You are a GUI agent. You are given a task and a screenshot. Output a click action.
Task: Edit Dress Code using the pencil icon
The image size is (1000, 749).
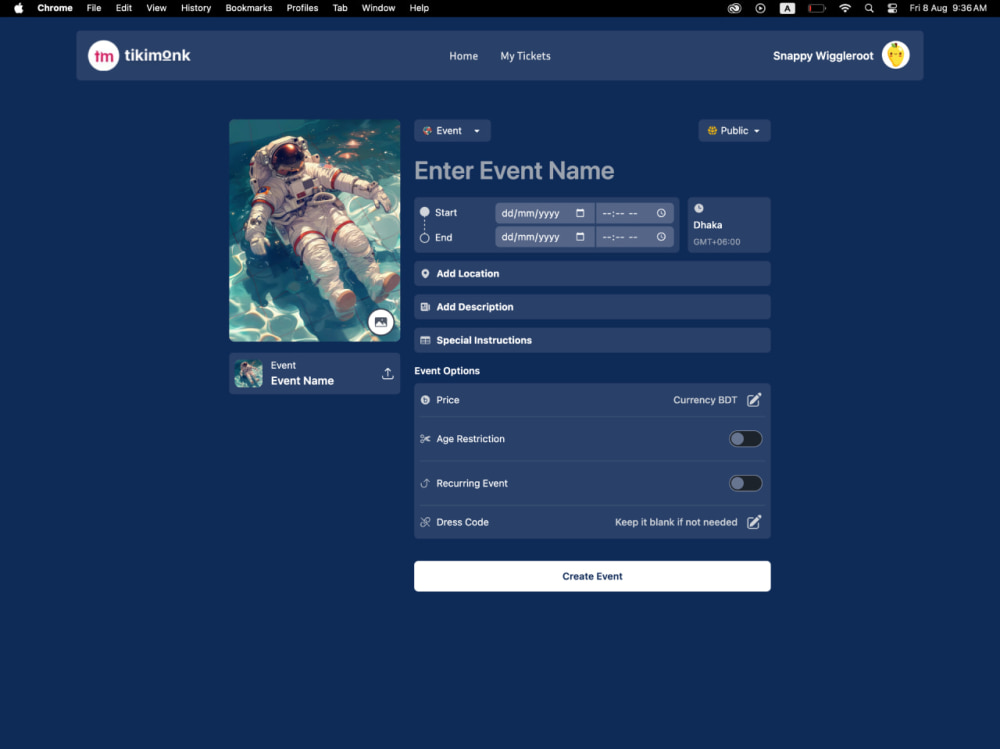754,522
